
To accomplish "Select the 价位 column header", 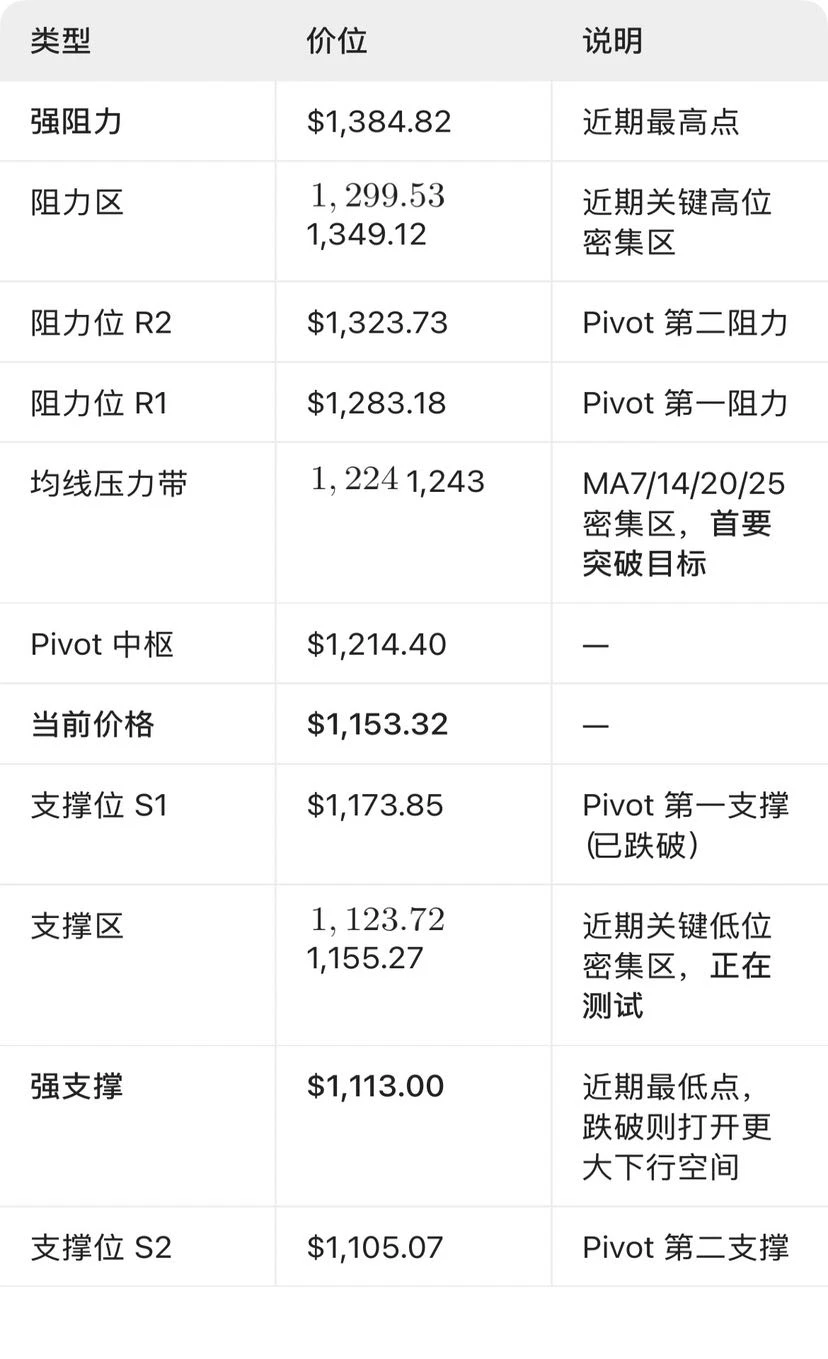I will [x=337, y=41].
